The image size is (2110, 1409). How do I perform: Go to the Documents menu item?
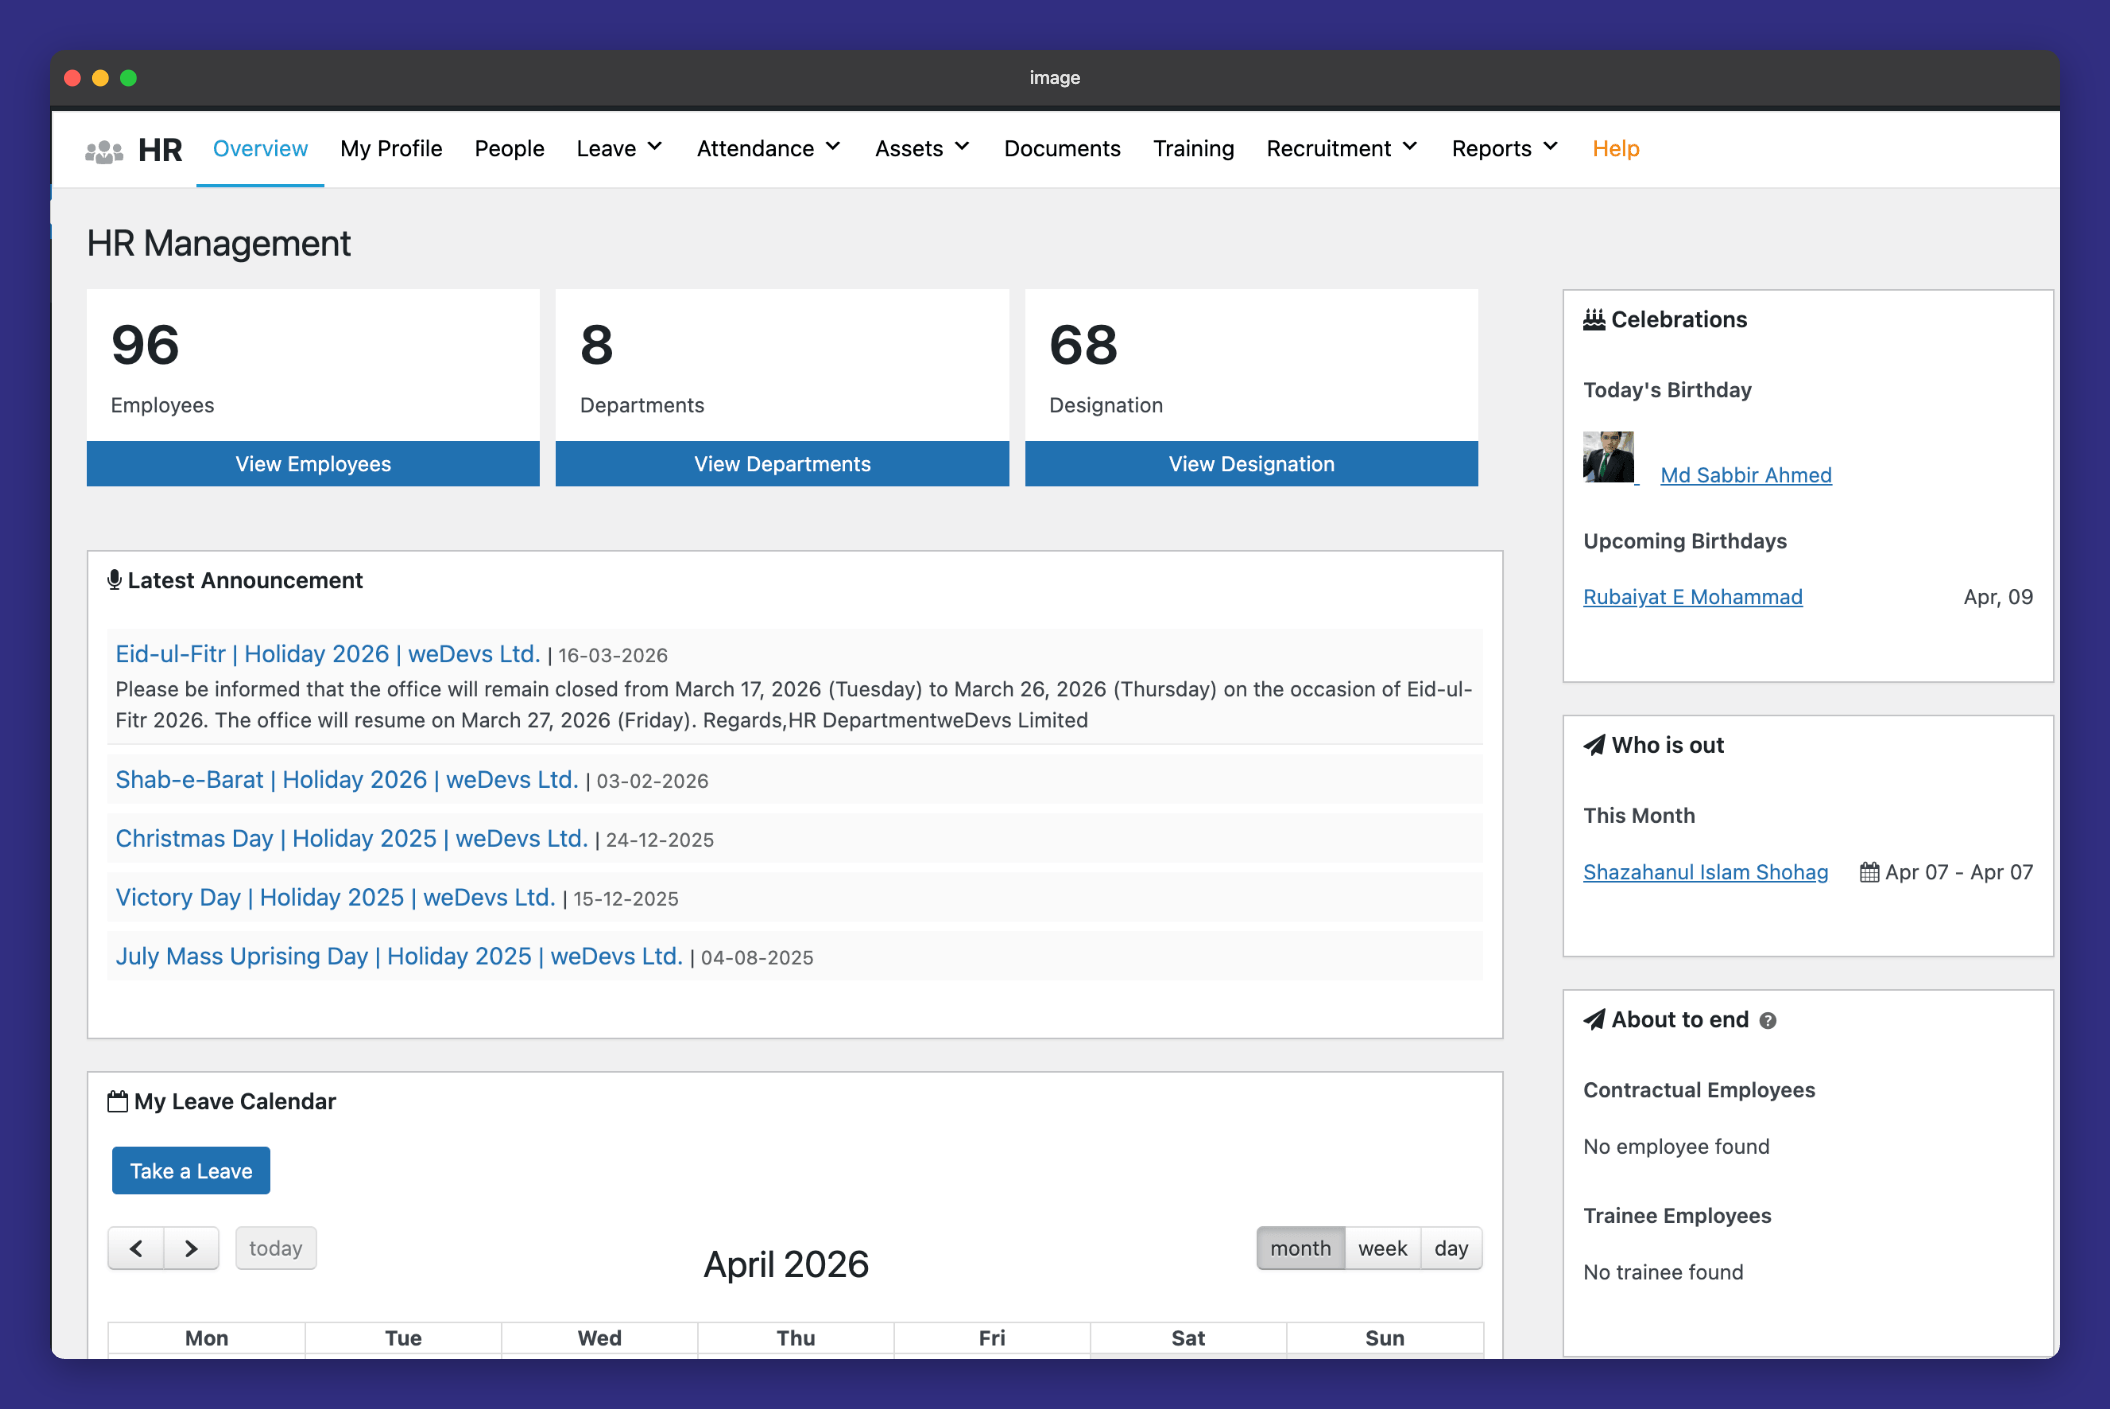(1062, 148)
